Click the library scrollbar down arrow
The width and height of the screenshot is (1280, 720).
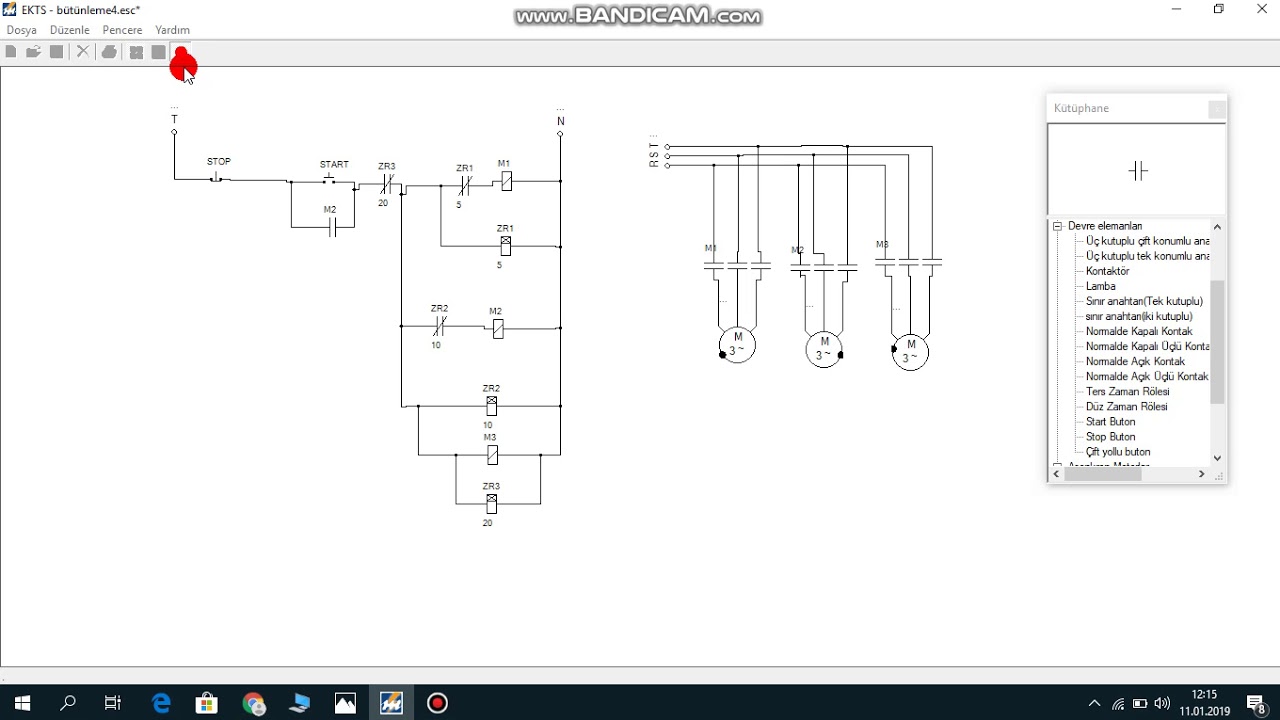1217,458
